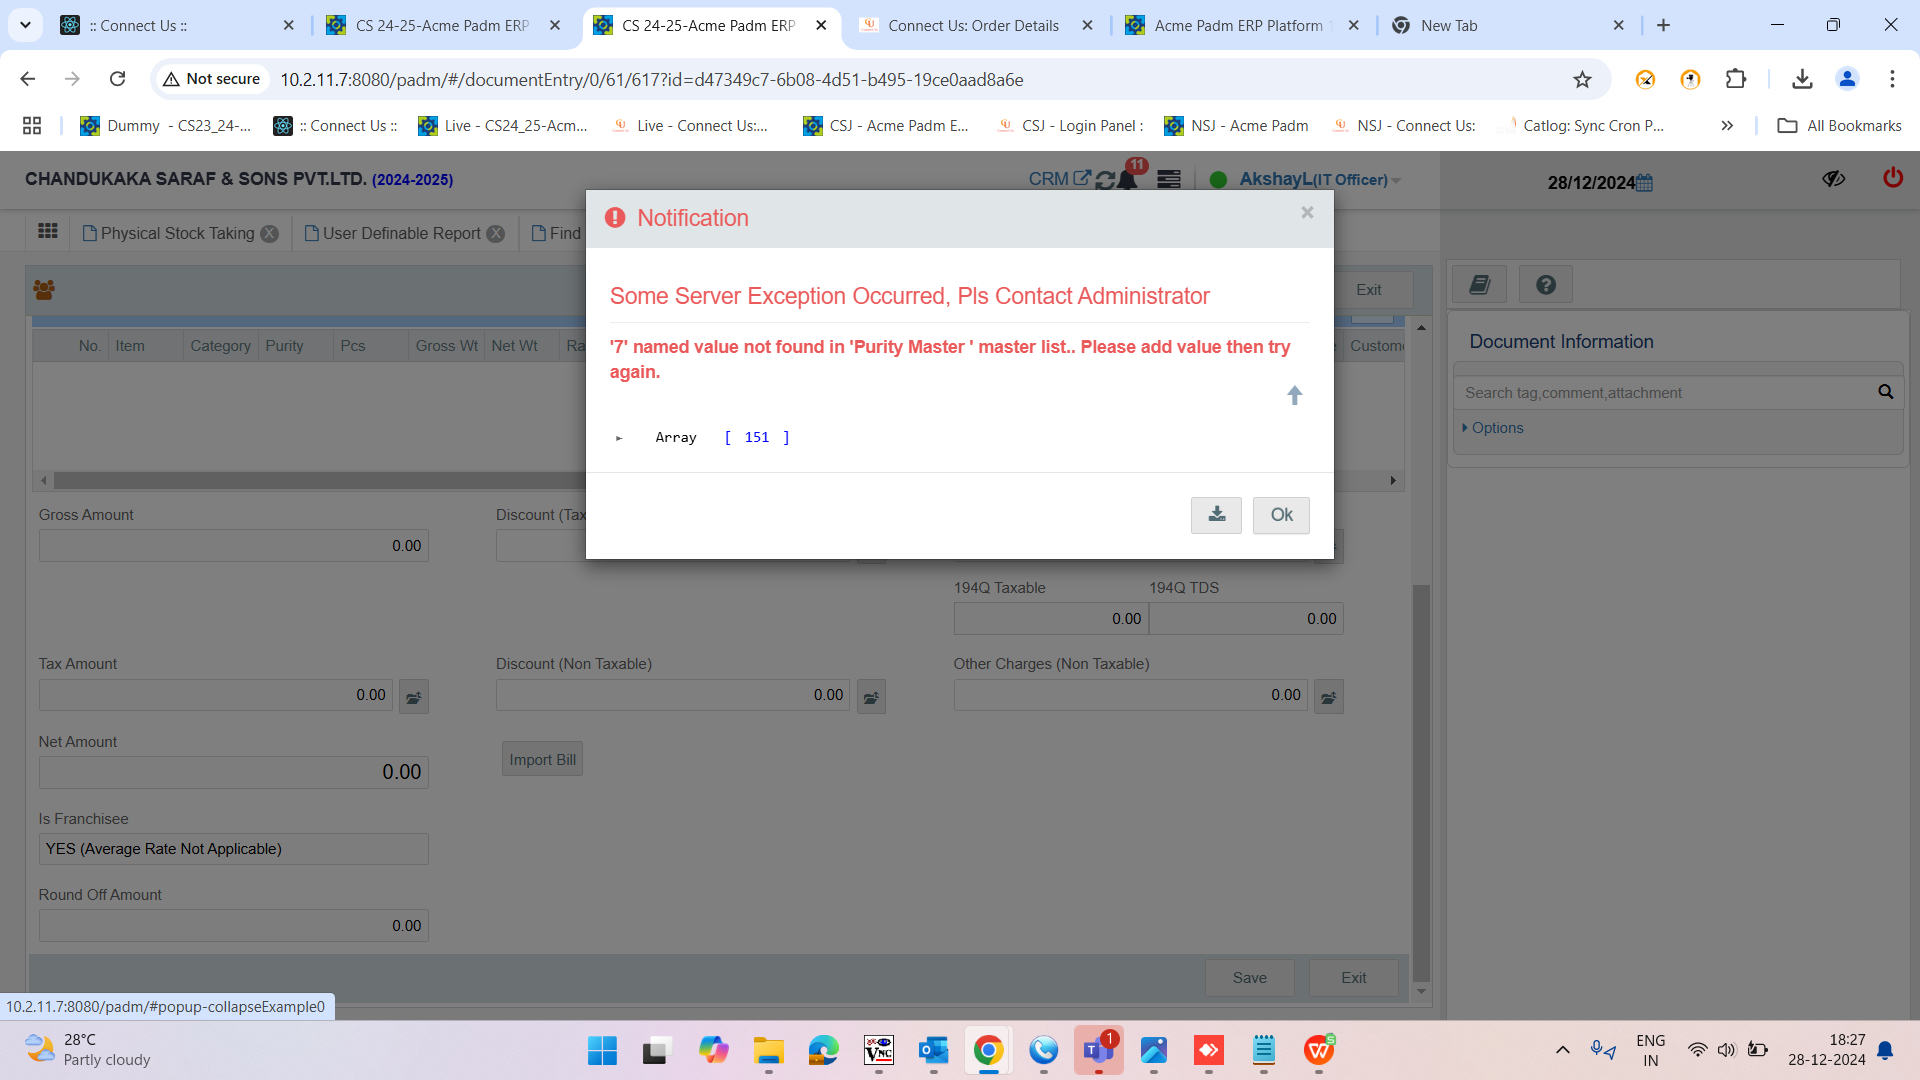Reload the page
The height and width of the screenshot is (1080, 1920).
117,79
